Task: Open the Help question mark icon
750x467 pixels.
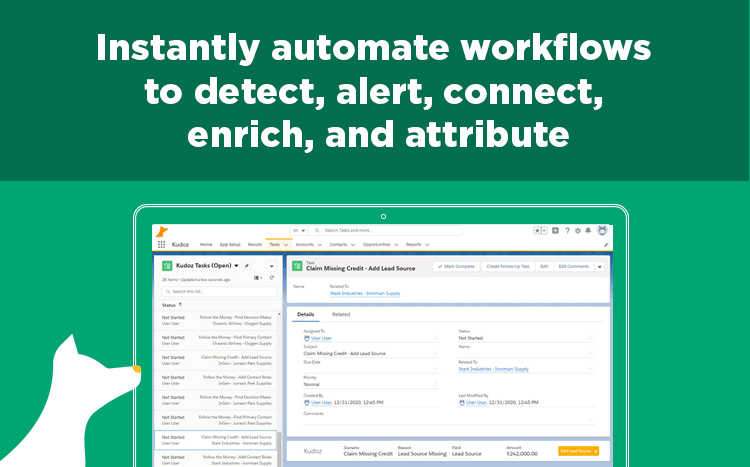Action: click(567, 231)
